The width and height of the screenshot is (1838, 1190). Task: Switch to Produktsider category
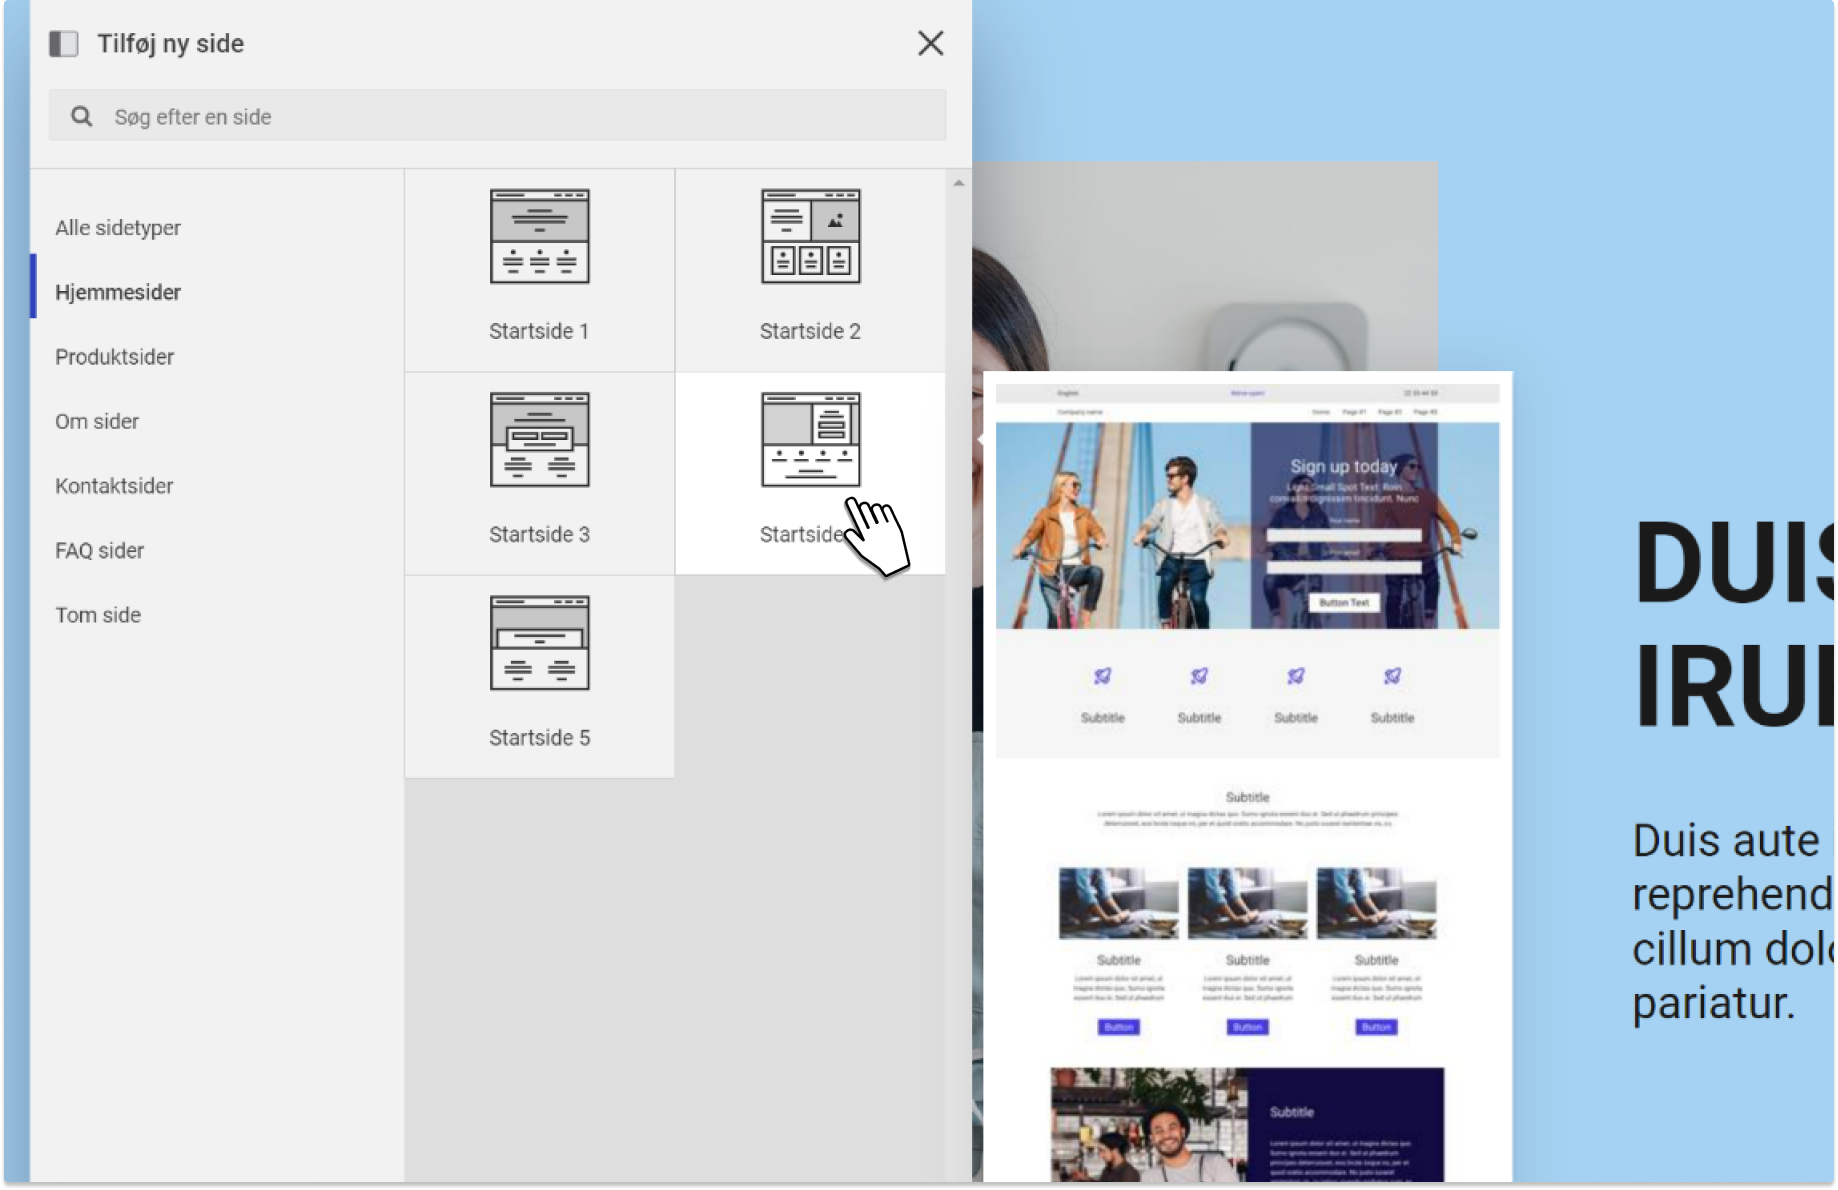(x=115, y=357)
